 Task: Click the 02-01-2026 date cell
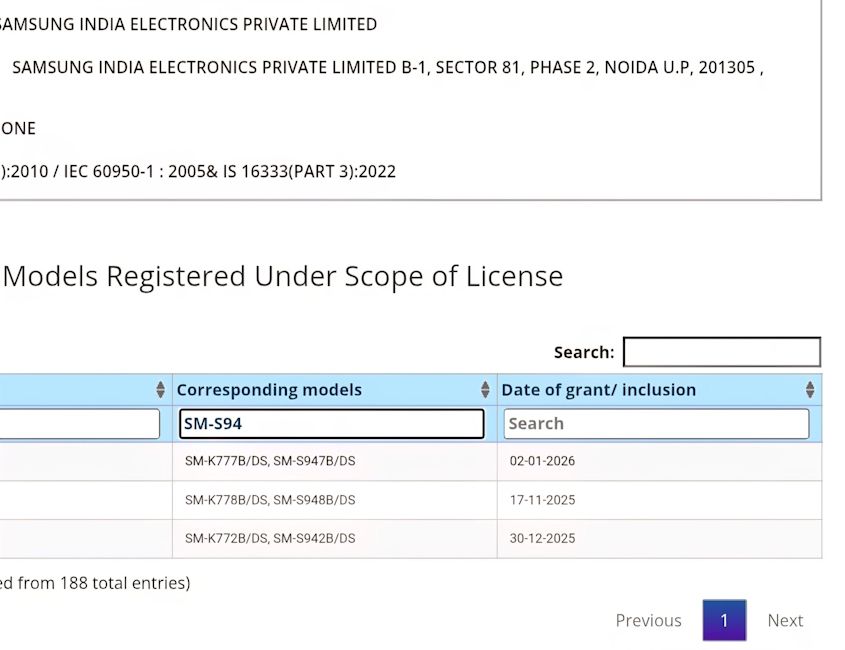tap(542, 461)
